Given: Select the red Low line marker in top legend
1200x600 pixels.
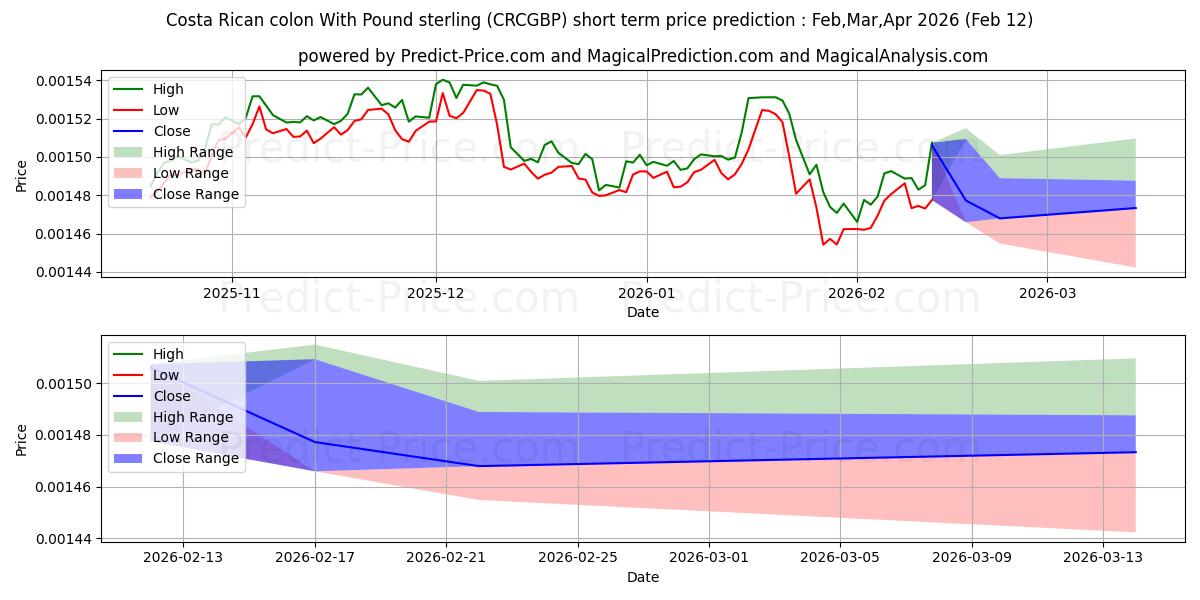Looking at the screenshot, I should [130, 110].
